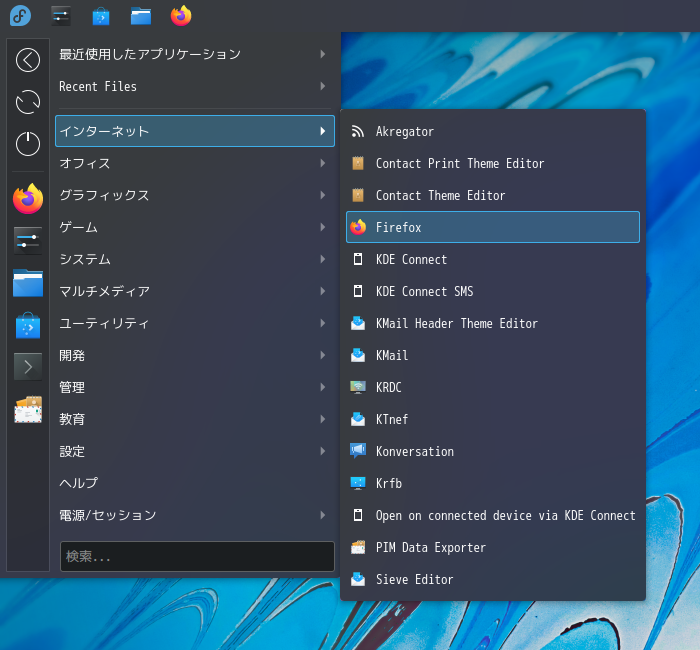Click the Contact Theme Editor icon
The width and height of the screenshot is (700, 650).
(x=358, y=196)
